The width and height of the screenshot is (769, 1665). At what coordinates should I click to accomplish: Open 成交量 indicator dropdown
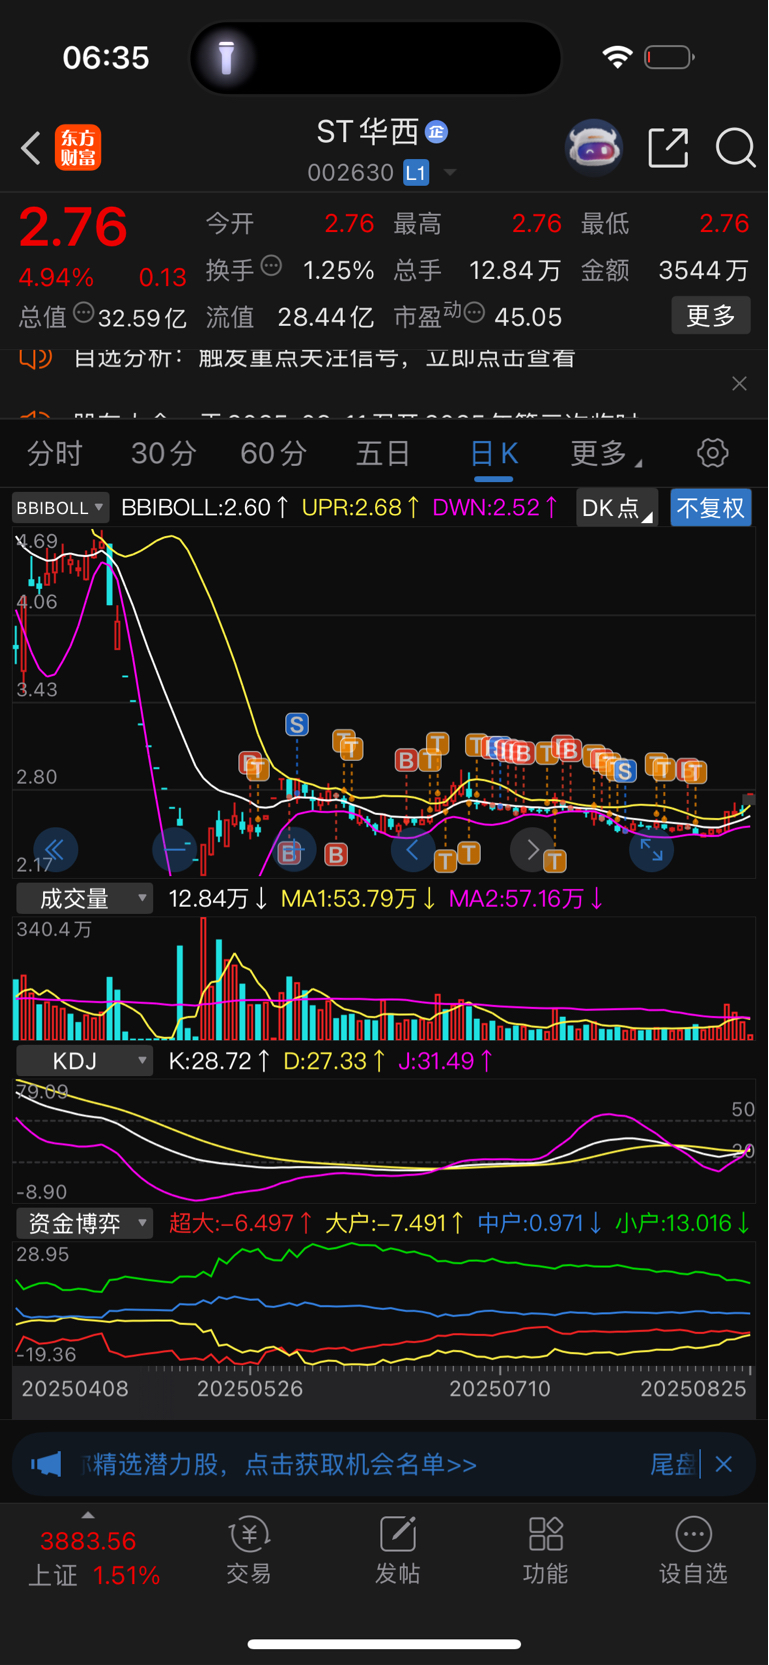tap(84, 898)
